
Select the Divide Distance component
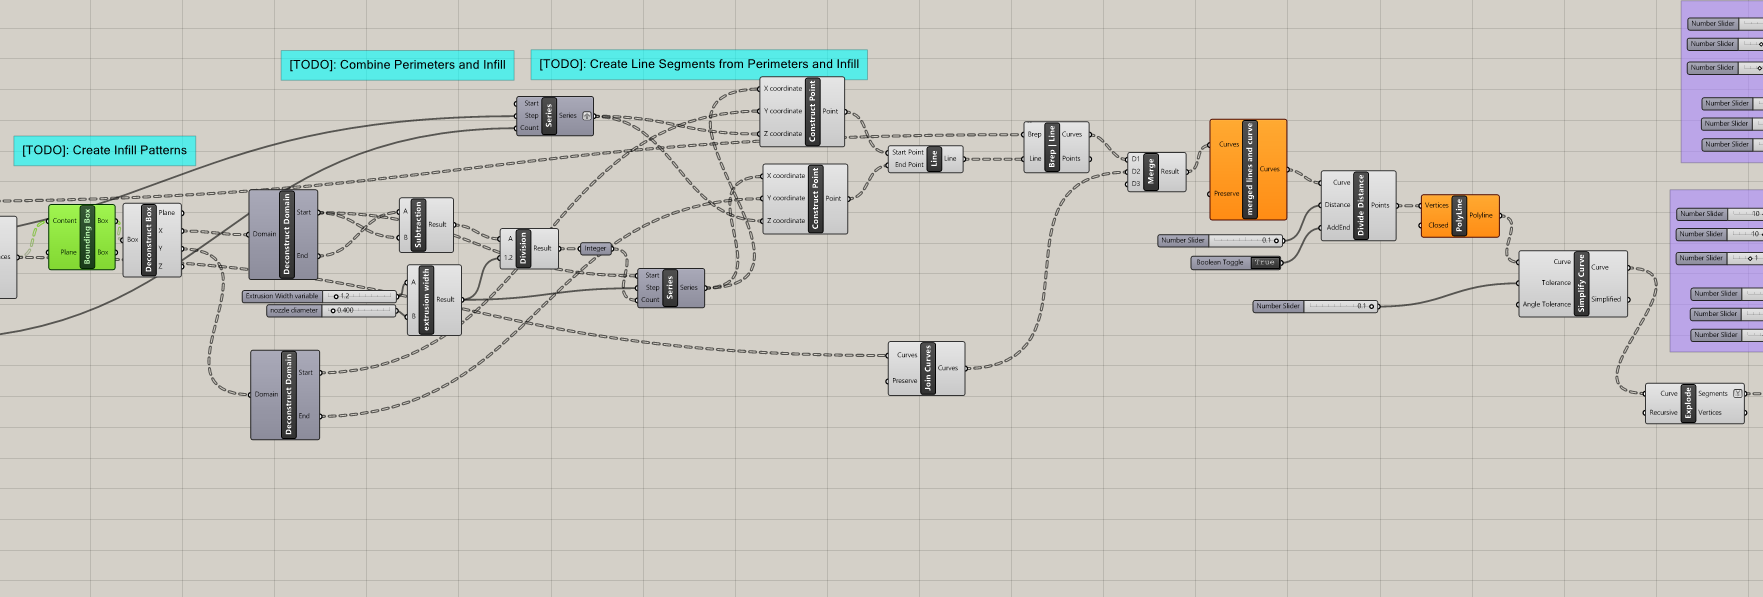click(x=1358, y=206)
